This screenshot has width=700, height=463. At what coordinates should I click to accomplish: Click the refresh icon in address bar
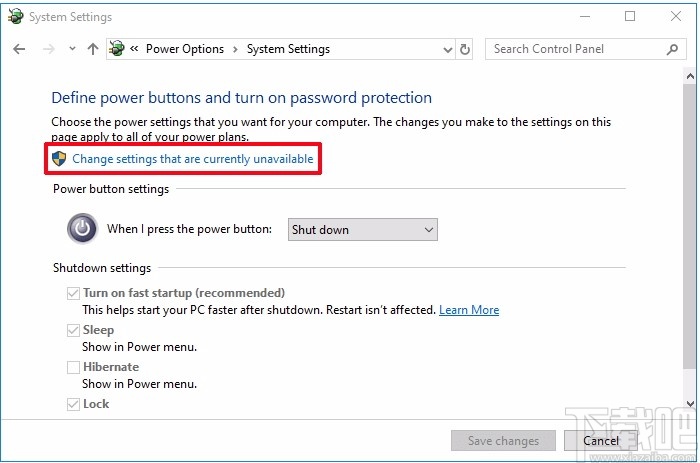(465, 49)
